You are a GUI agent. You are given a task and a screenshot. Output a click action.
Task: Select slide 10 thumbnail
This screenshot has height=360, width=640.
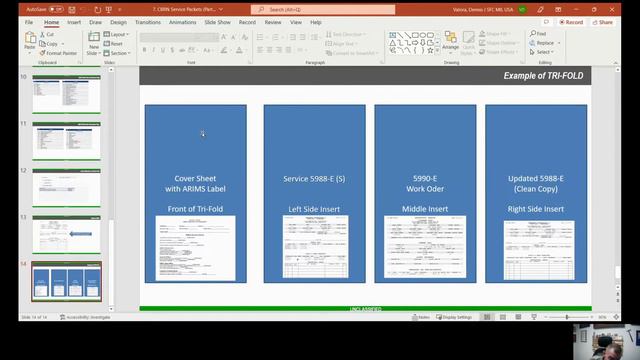(x=66, y=94)
